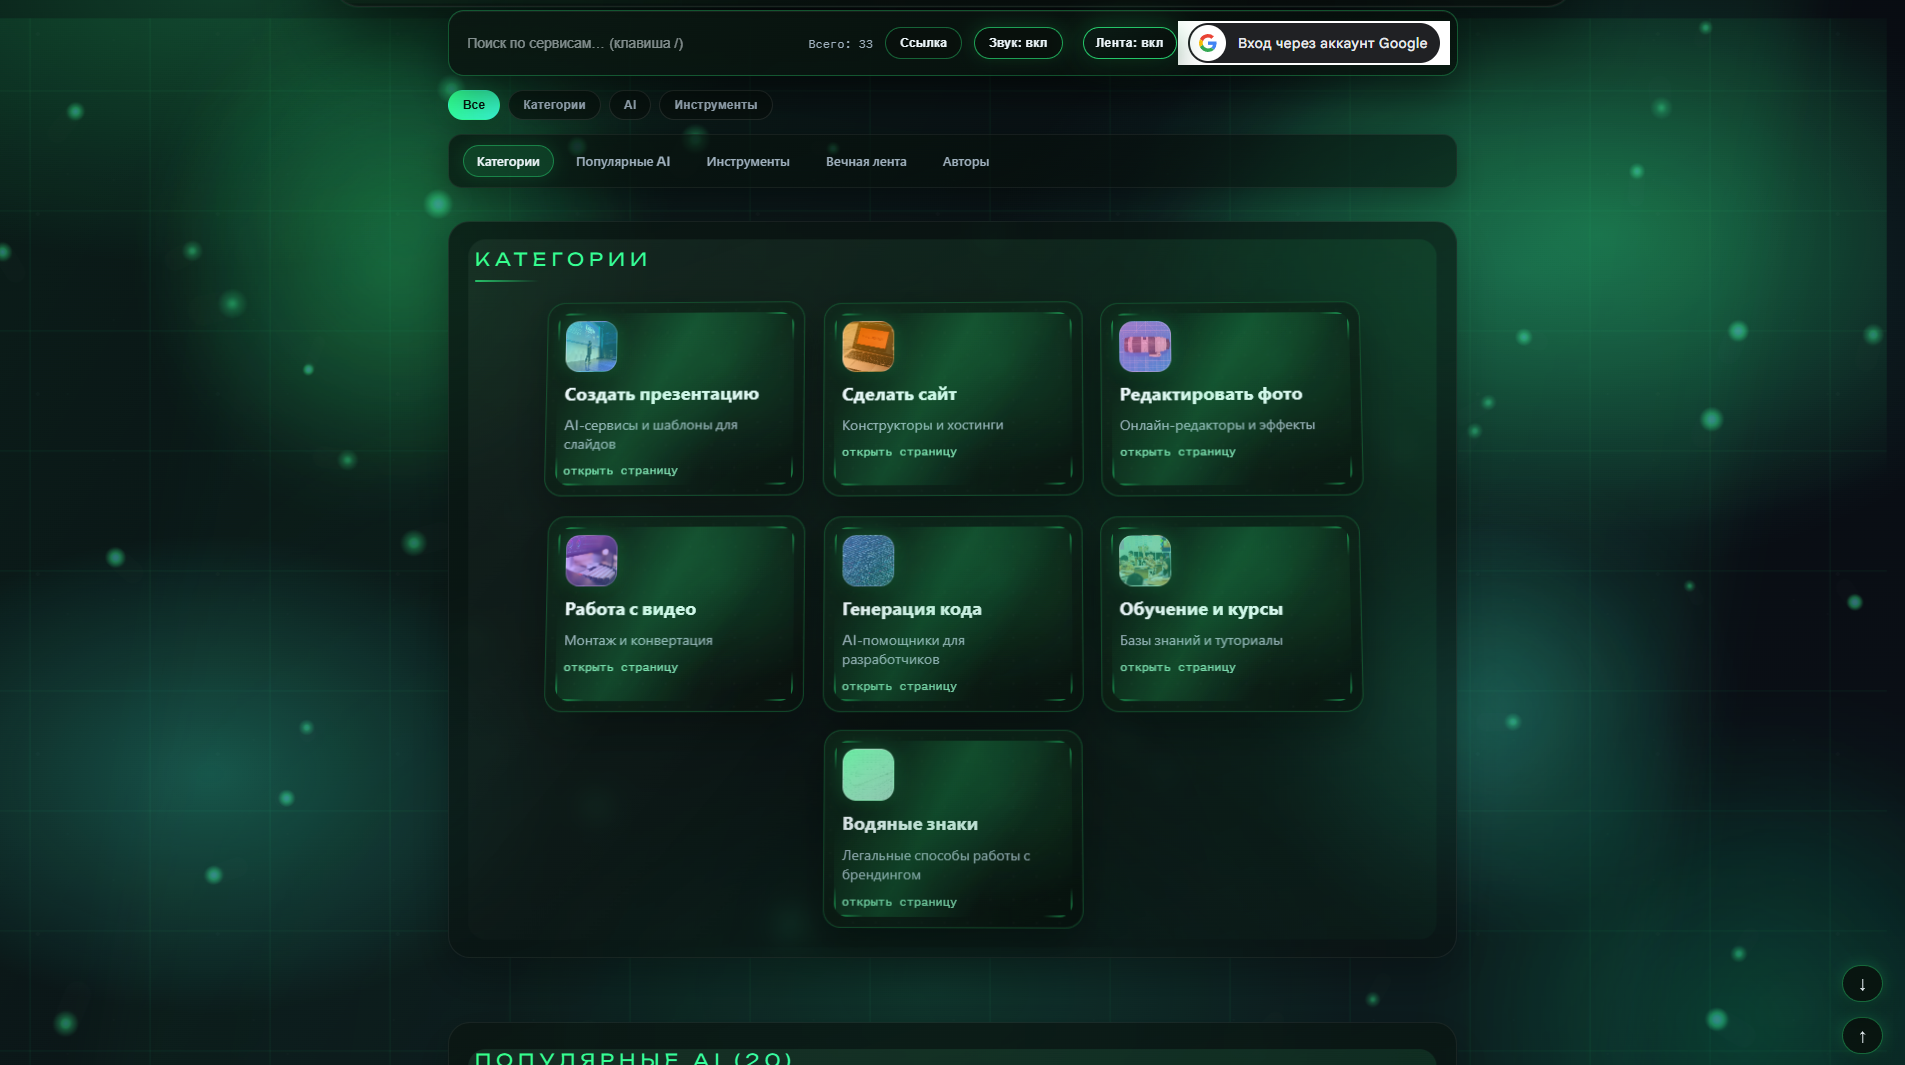The height and width of the screenshot is (1065, 1905).
Task: Click открыть страницу under Генерация кода
Action: (x=899, y=686)
